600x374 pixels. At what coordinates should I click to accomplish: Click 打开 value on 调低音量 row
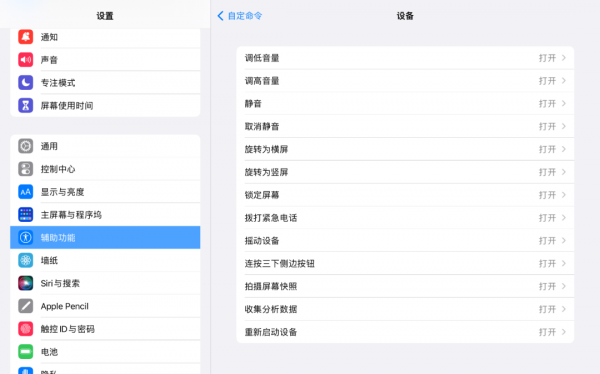[547, 58]
